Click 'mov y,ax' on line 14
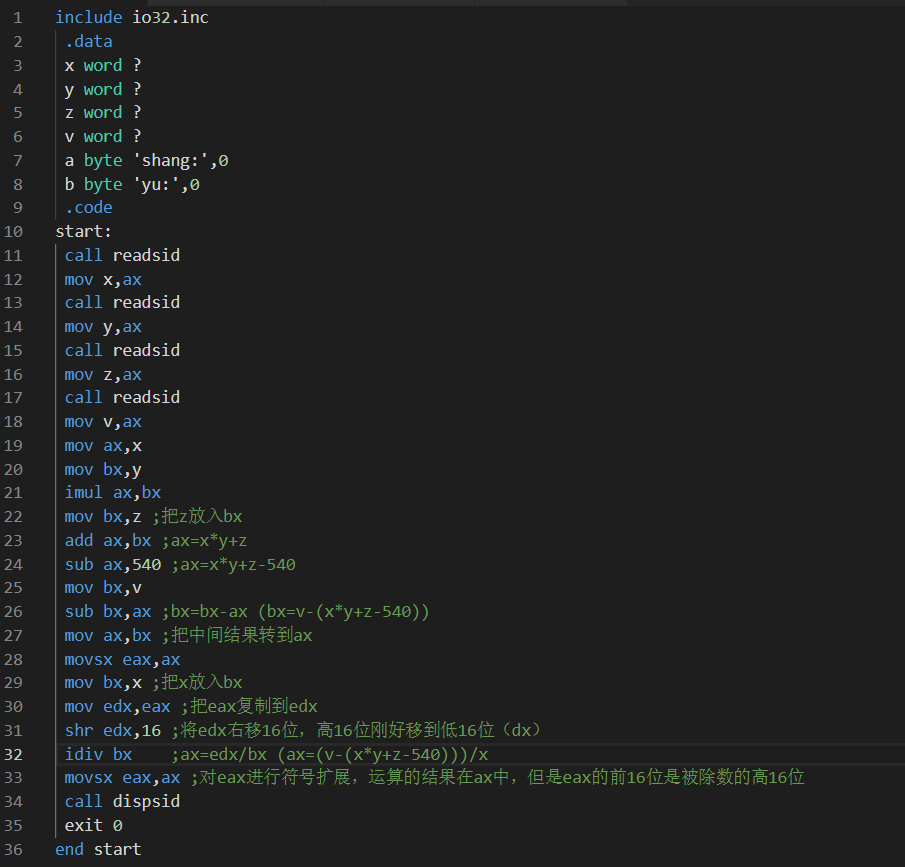The width and height of the screenshot is (905, 867). 103,327
